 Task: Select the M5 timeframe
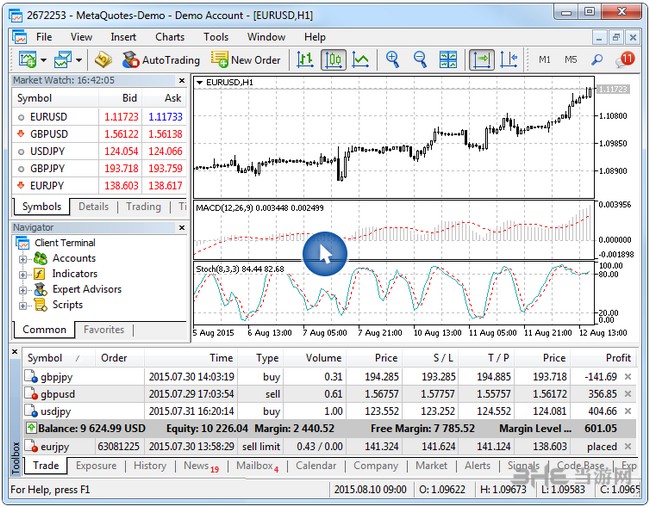570,60
